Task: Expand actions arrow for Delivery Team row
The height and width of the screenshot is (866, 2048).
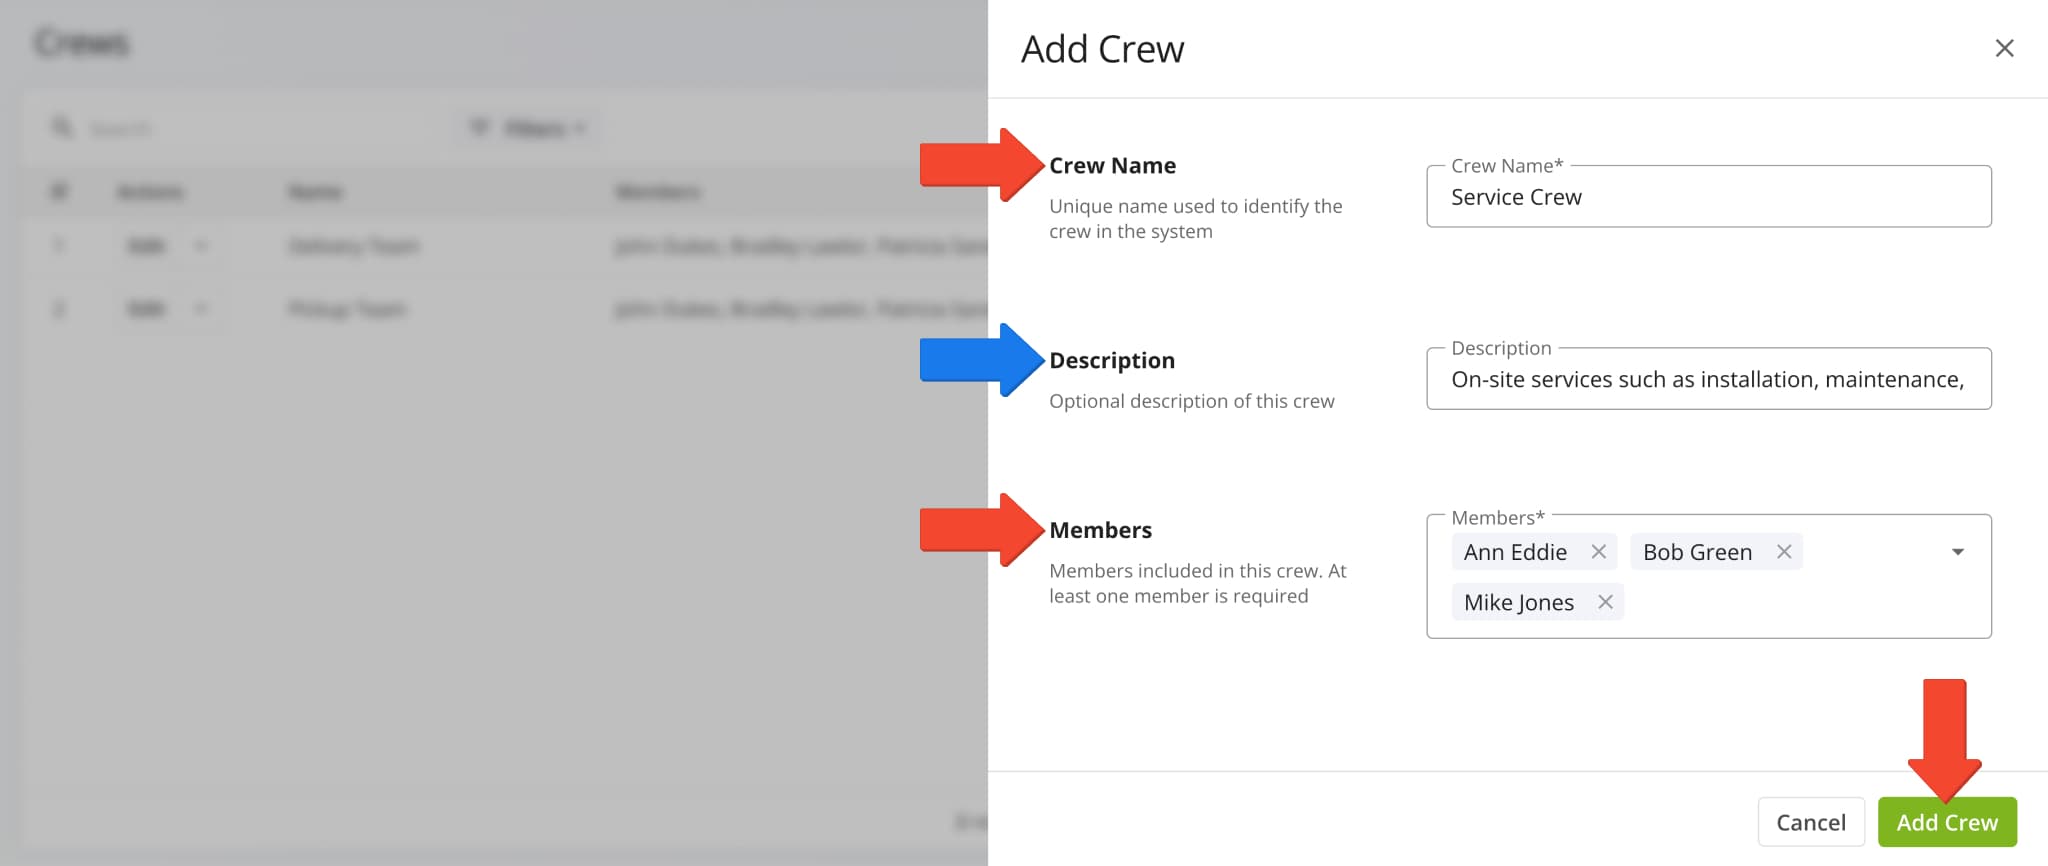Action: (201, 246)
